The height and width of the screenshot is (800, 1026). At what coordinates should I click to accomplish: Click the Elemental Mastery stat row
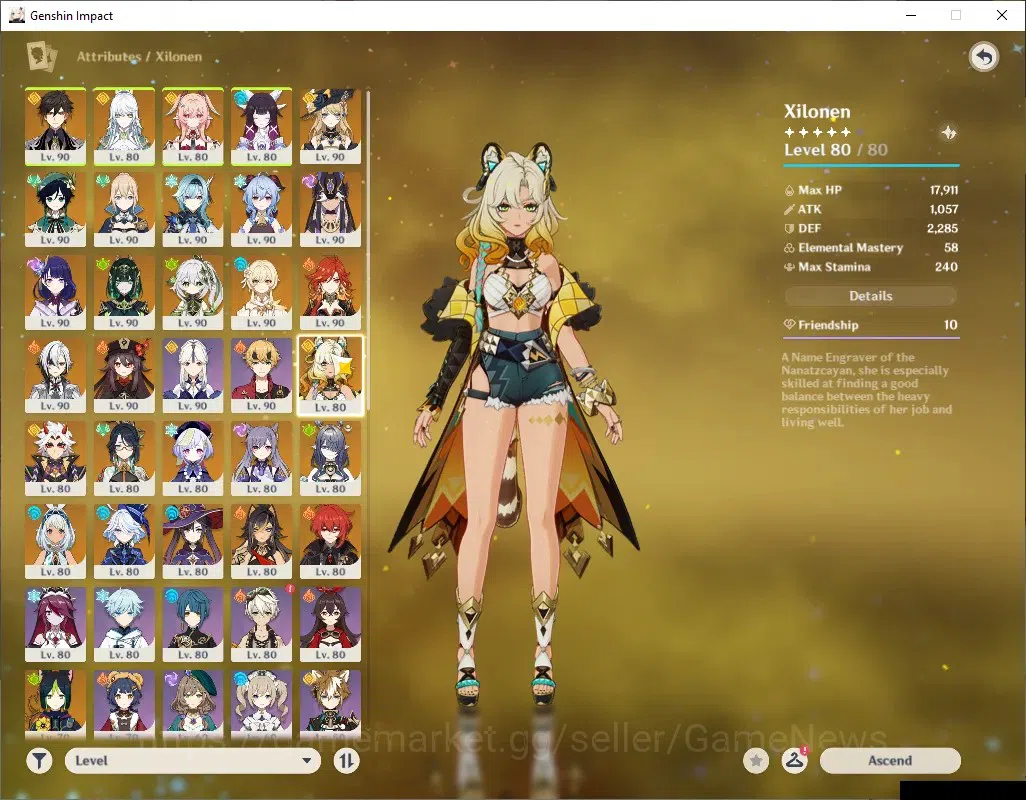[x=871, y=248]
